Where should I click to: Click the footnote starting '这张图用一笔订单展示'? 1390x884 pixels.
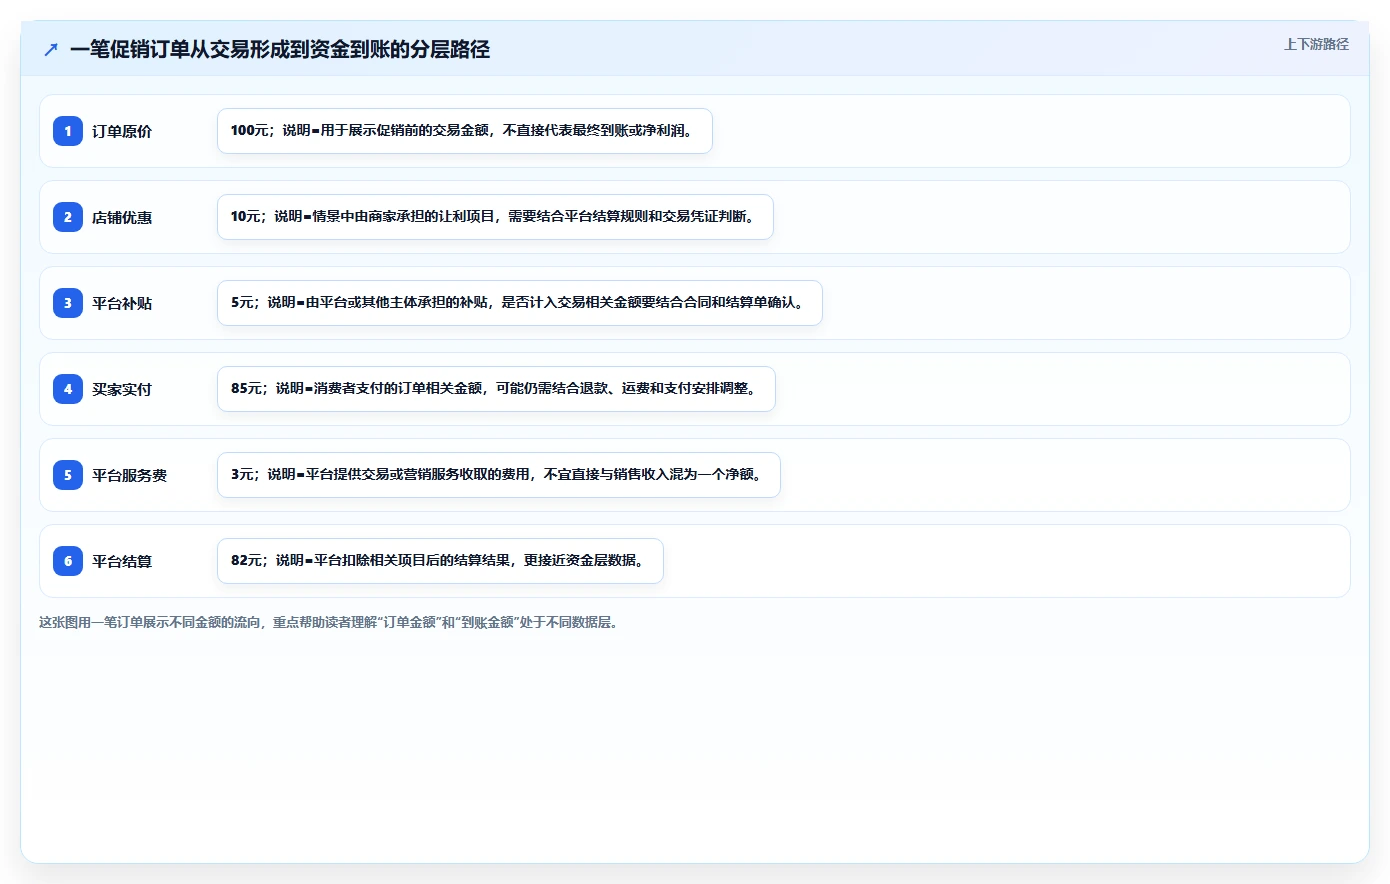click(328, 622)
